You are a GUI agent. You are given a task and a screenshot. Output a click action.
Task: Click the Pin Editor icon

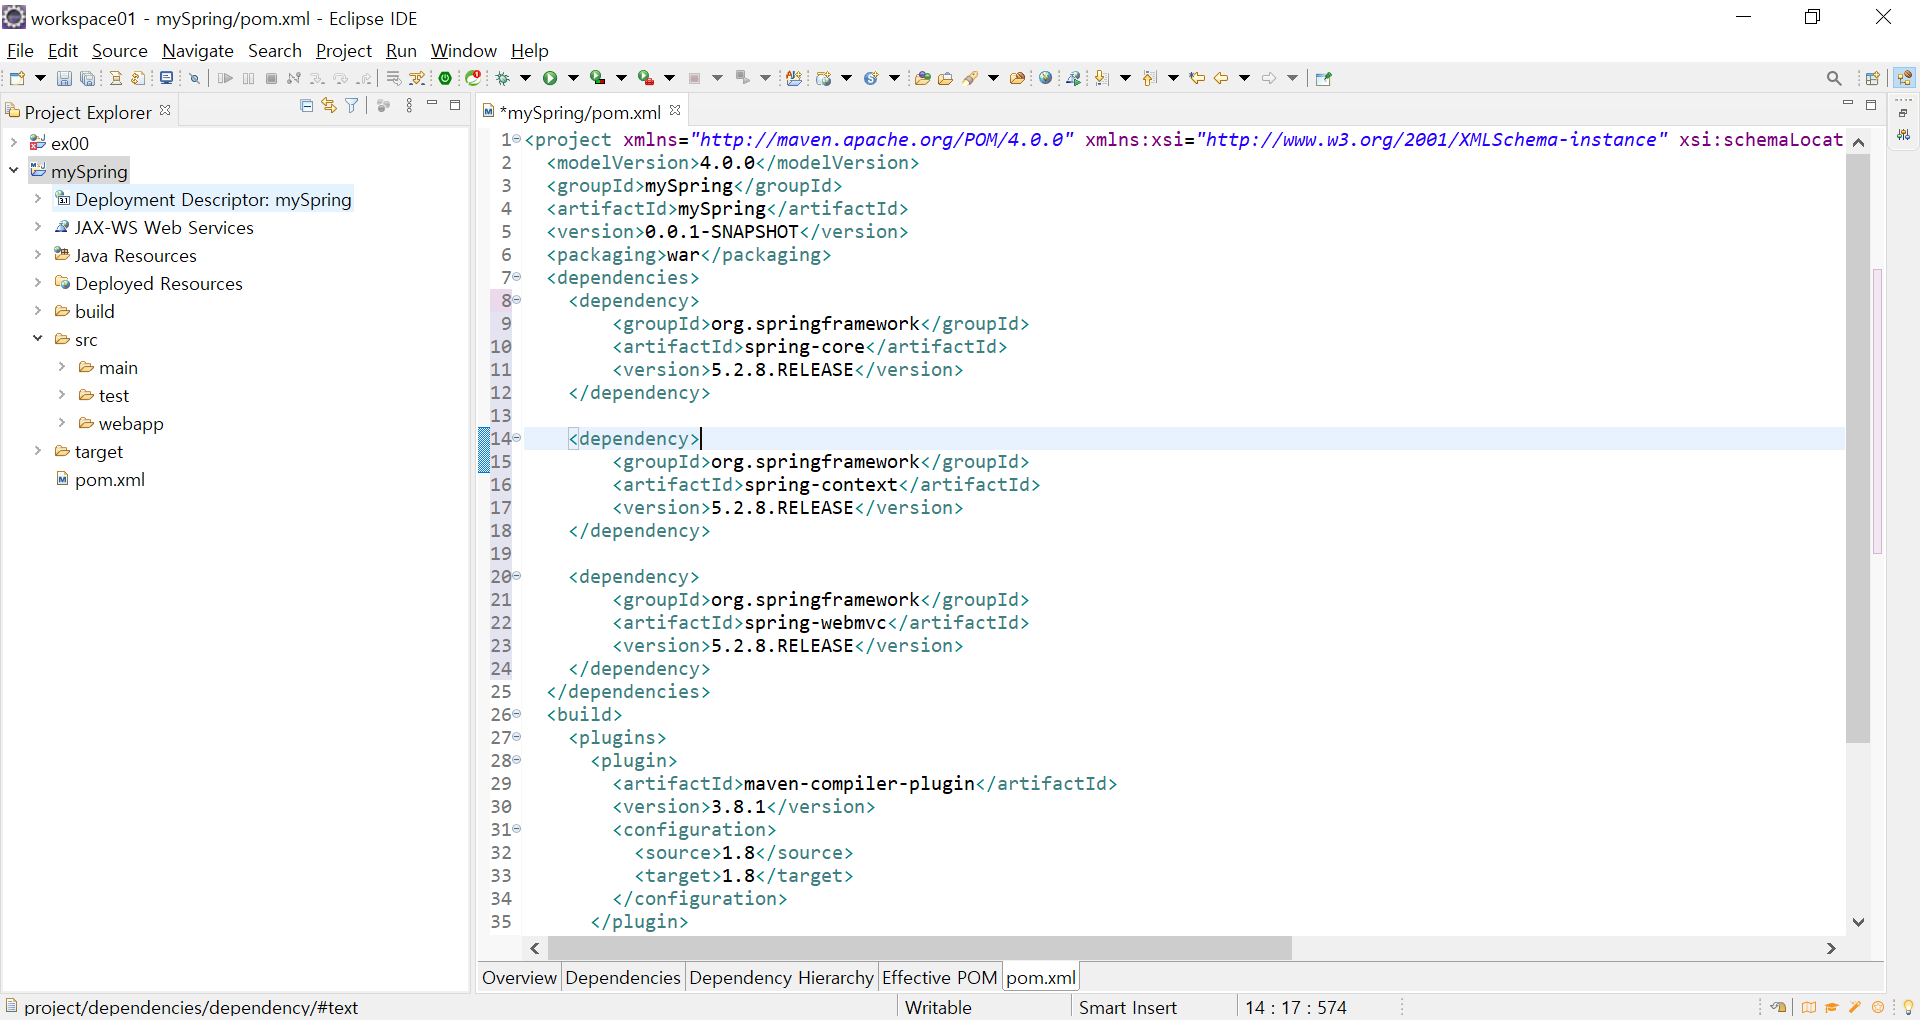coord(1324,78)
